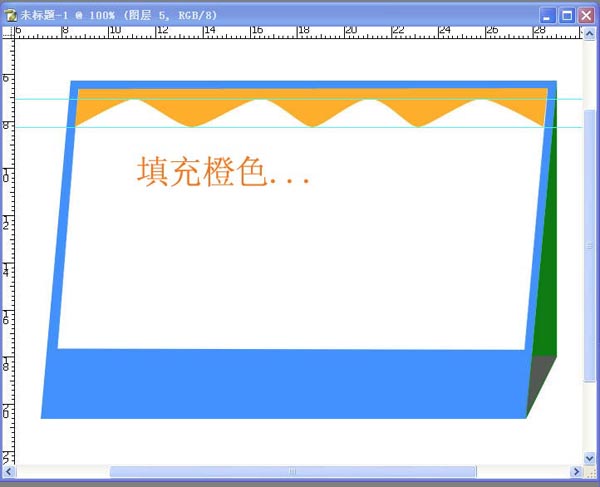Click the horizontal ruler at top
This screenshot has height=487, width=600.
point(300,32)
